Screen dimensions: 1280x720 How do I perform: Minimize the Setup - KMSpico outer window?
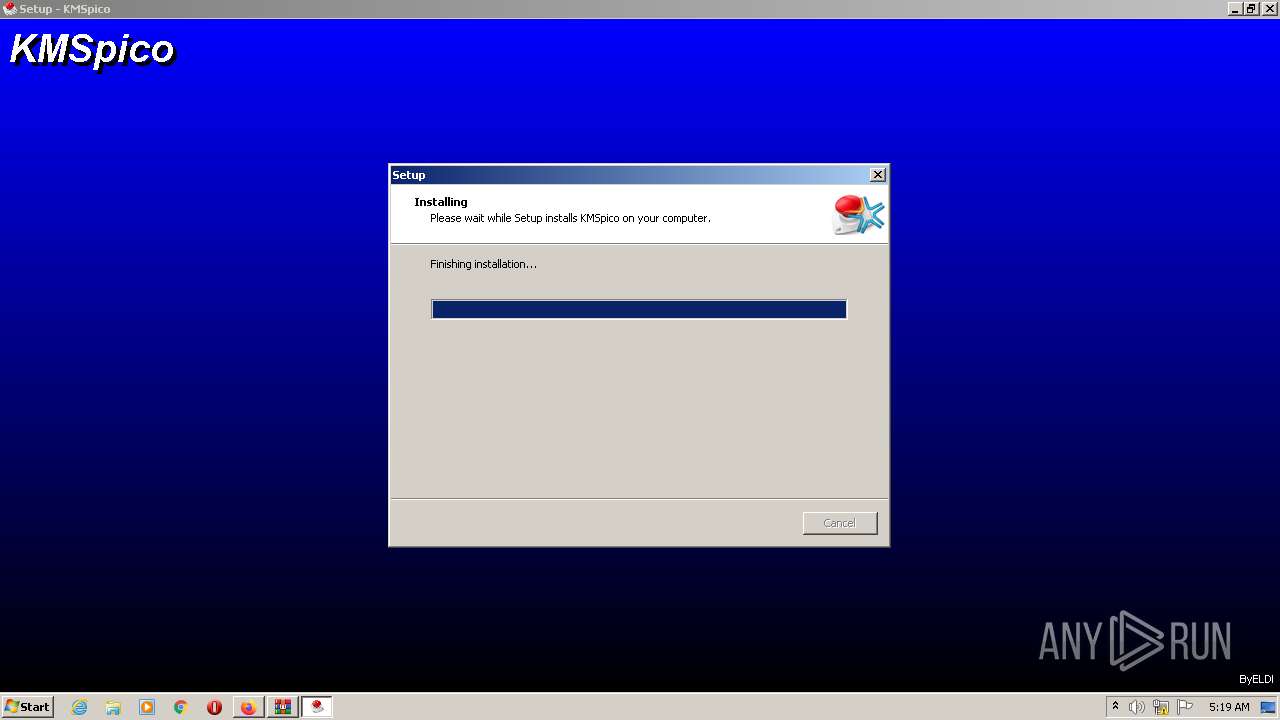click(x=1235, y=9)
